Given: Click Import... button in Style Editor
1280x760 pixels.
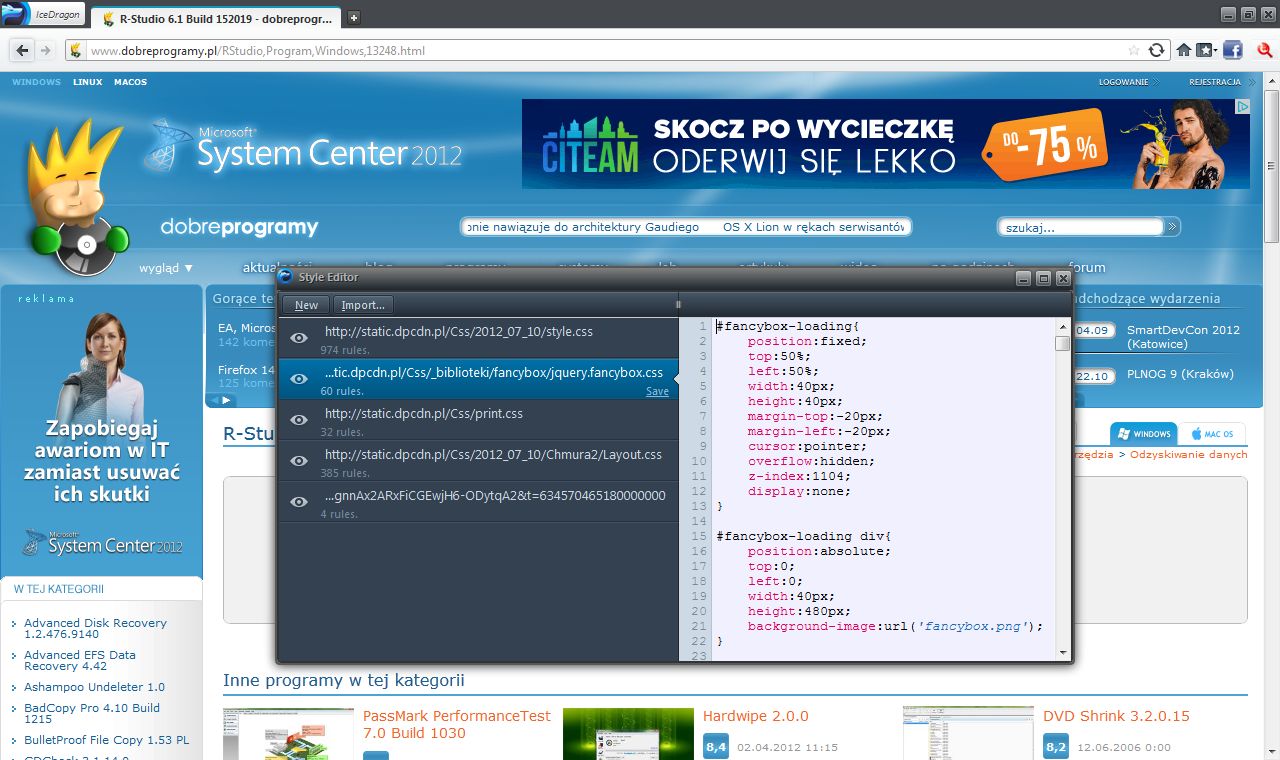Looking at the screenshot, I should point(363,305).
